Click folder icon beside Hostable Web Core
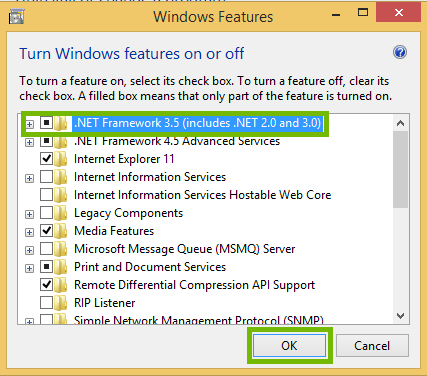 tap(61, 195)
